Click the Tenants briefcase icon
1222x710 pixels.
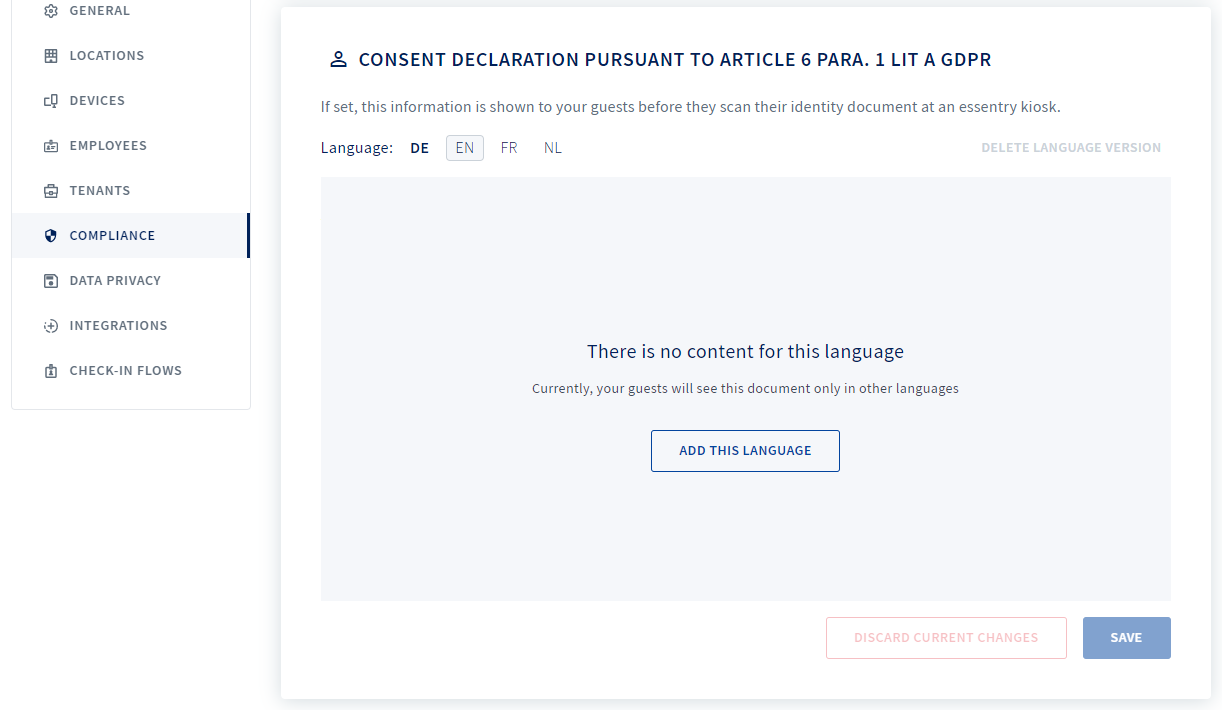(x=51, y=191)
